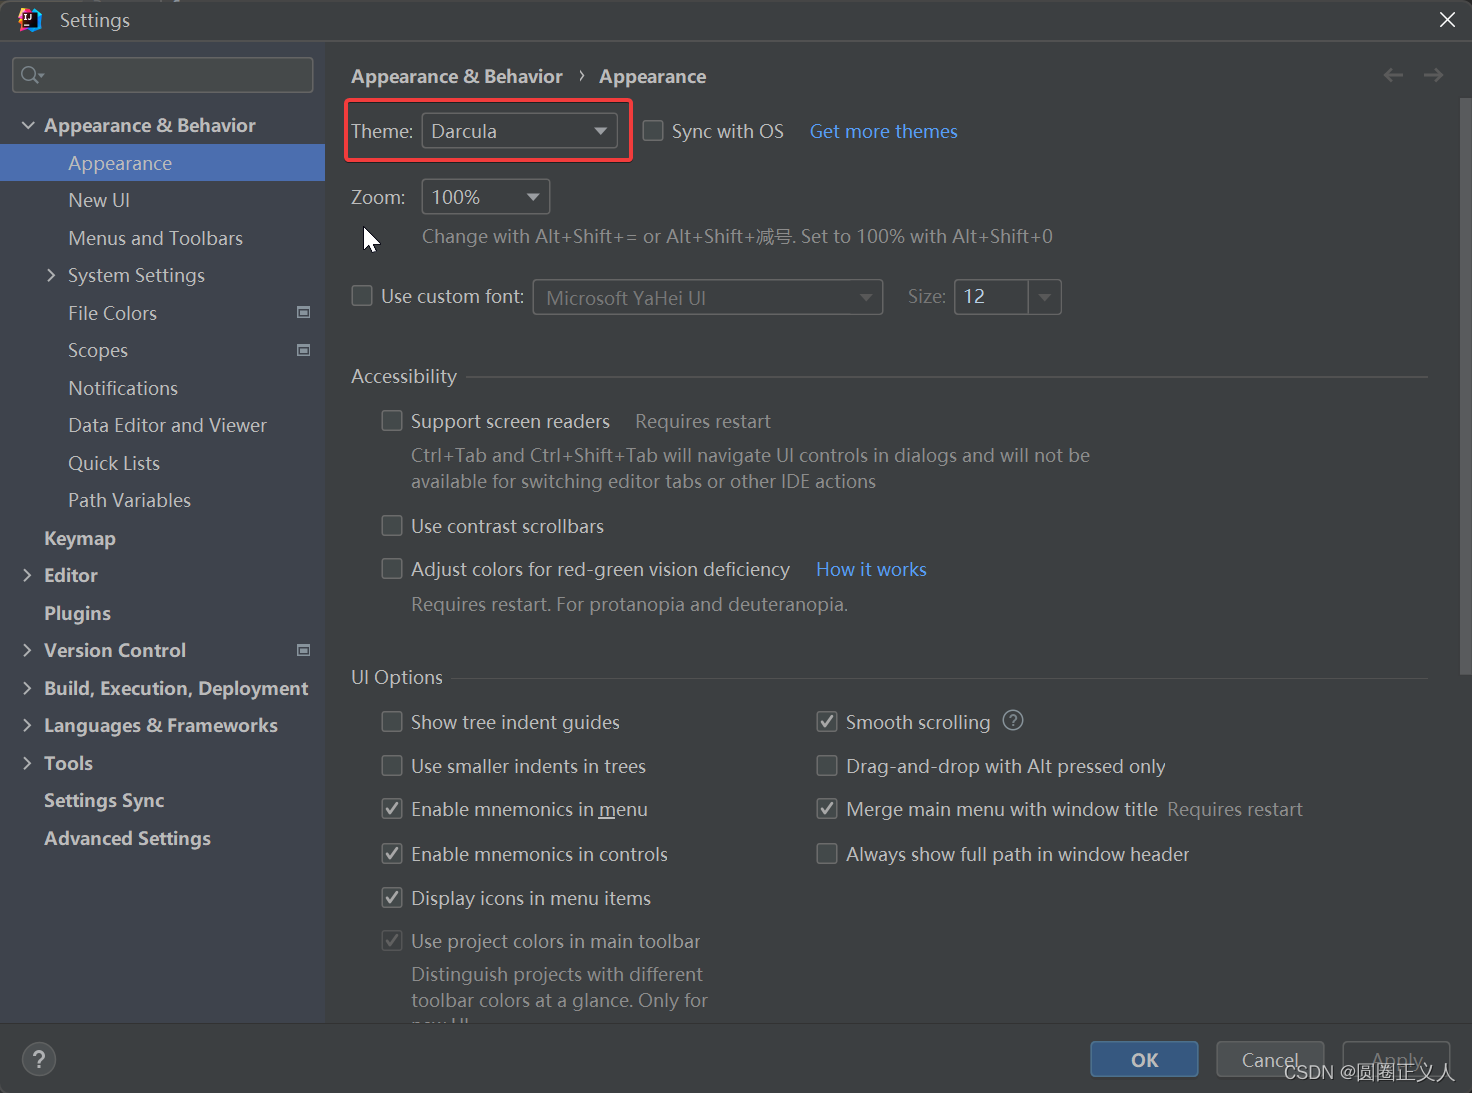Toggle Adjust colors for red-green vision deficiency
The image size is (1472, 1093).
pos(392,569)
